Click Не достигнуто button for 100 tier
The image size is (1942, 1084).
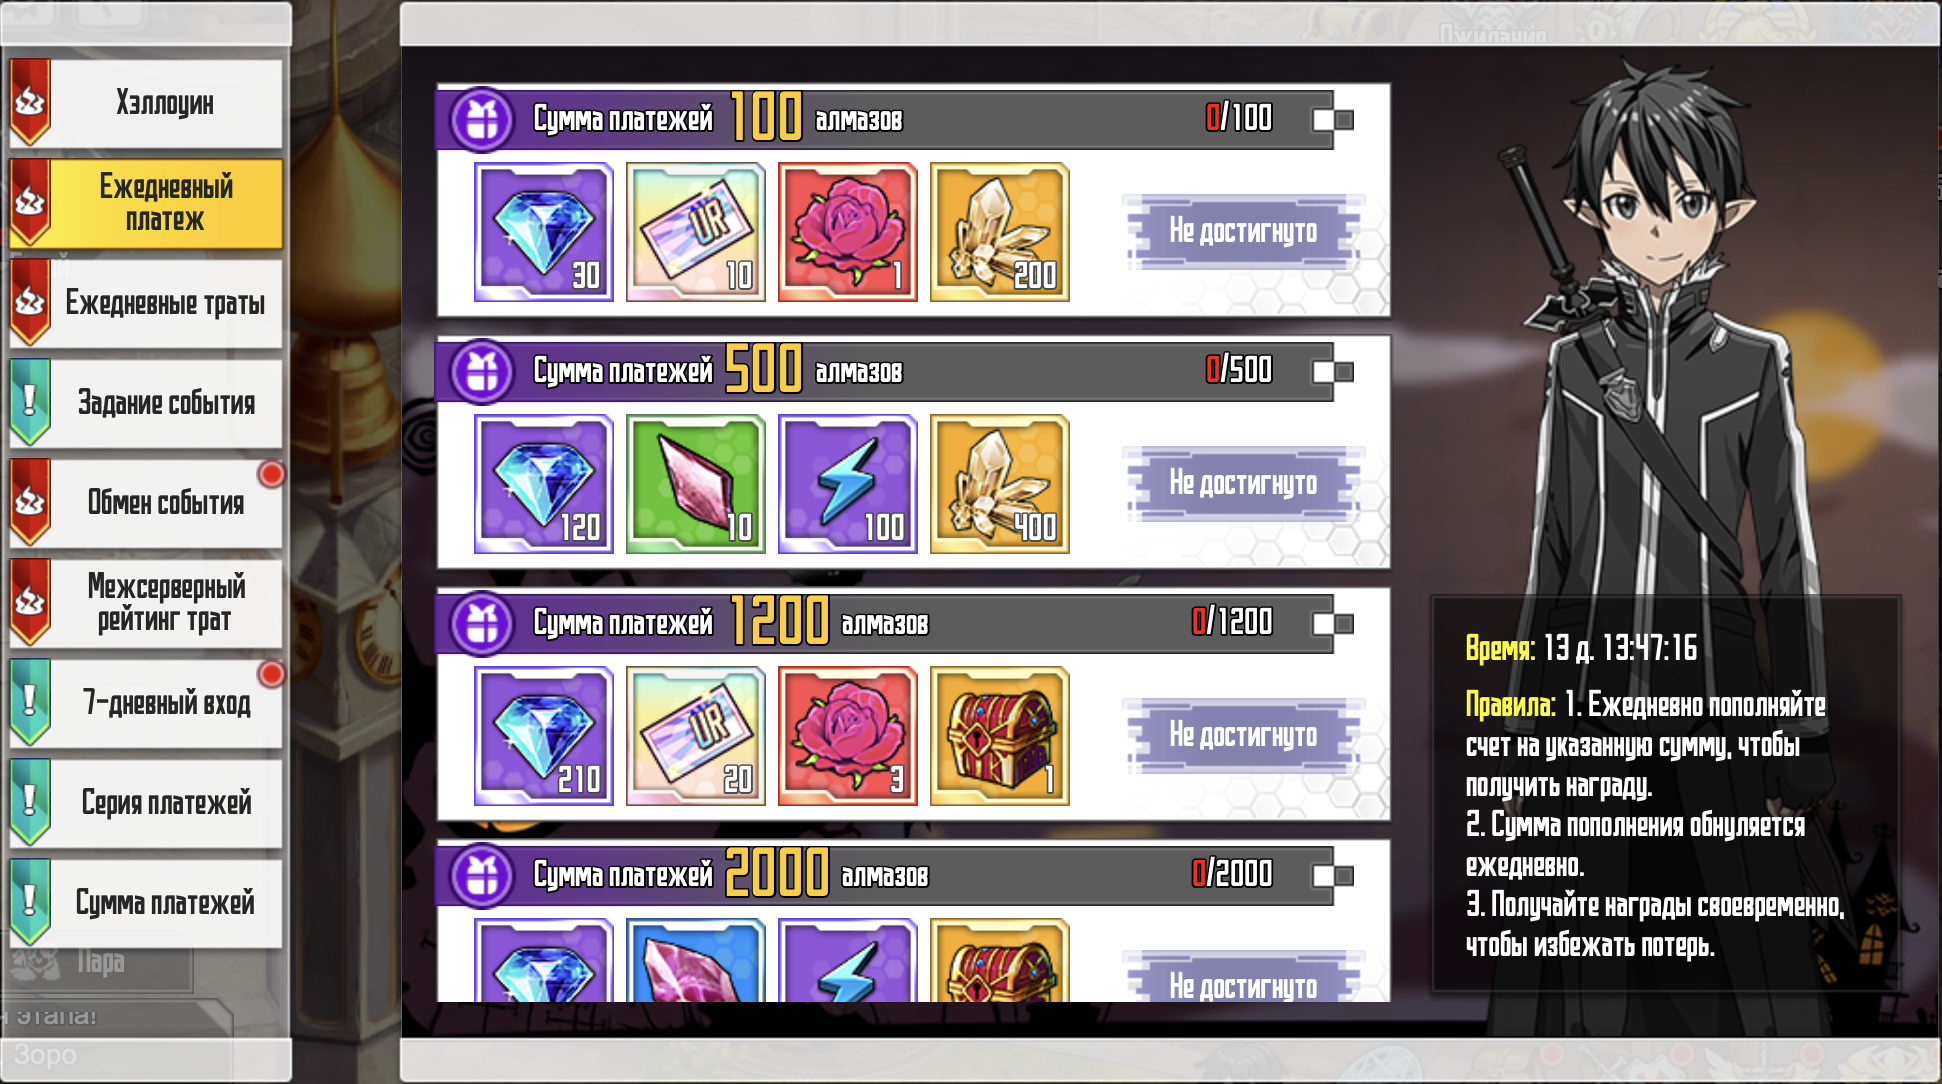click(1243, 231)
